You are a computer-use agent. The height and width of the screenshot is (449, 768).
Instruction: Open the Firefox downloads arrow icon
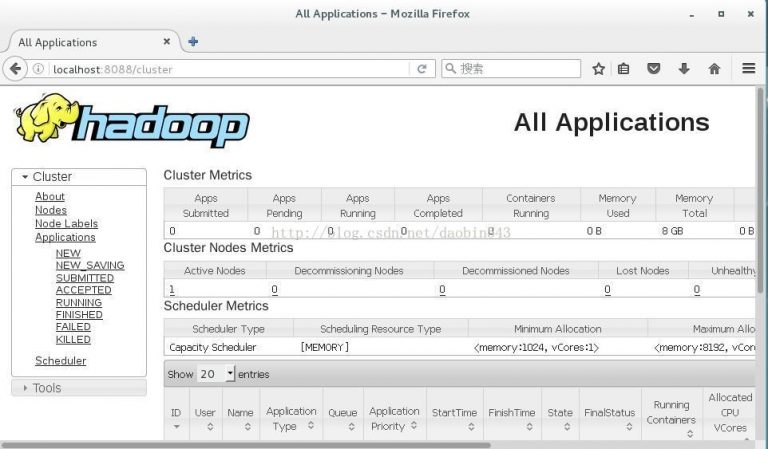coord(684,69)
